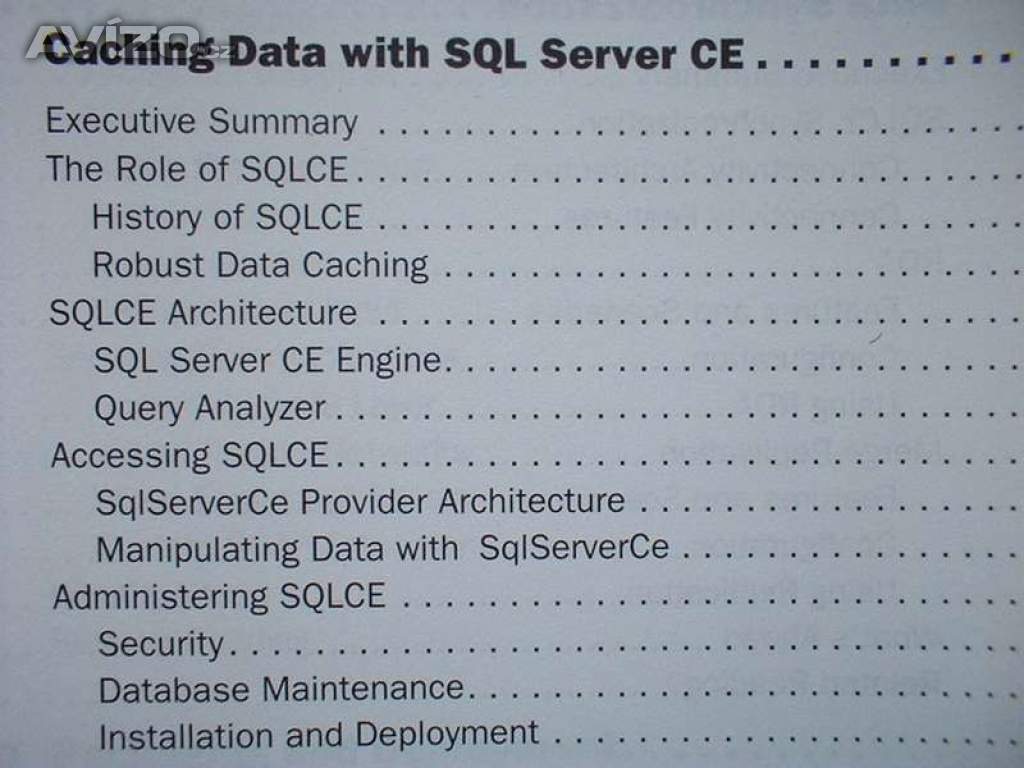Click the SQLCE Architecture section
This screenshot has width=1024, height=768.
point(203,312)
